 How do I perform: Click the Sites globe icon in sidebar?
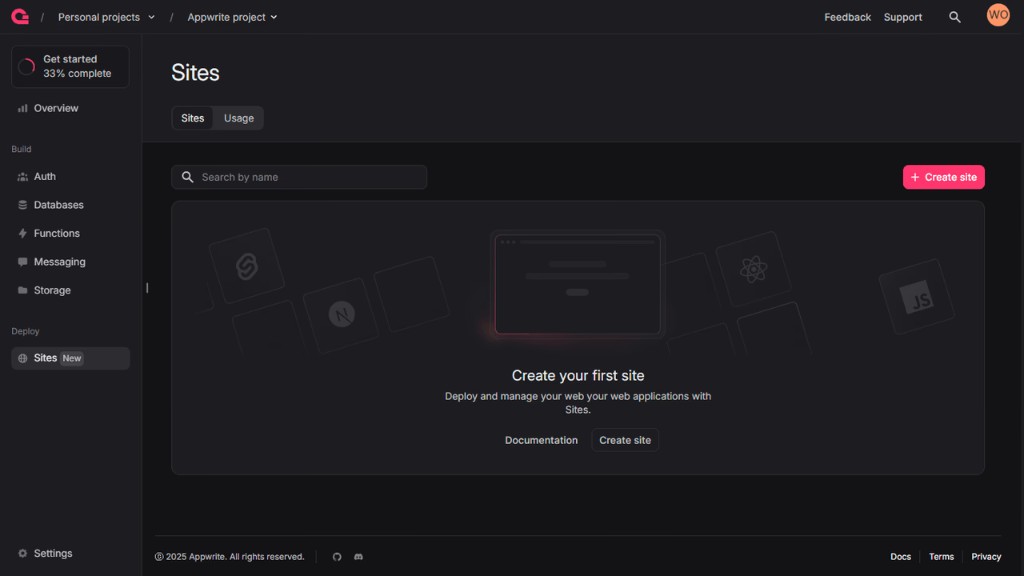pos(23,359)
